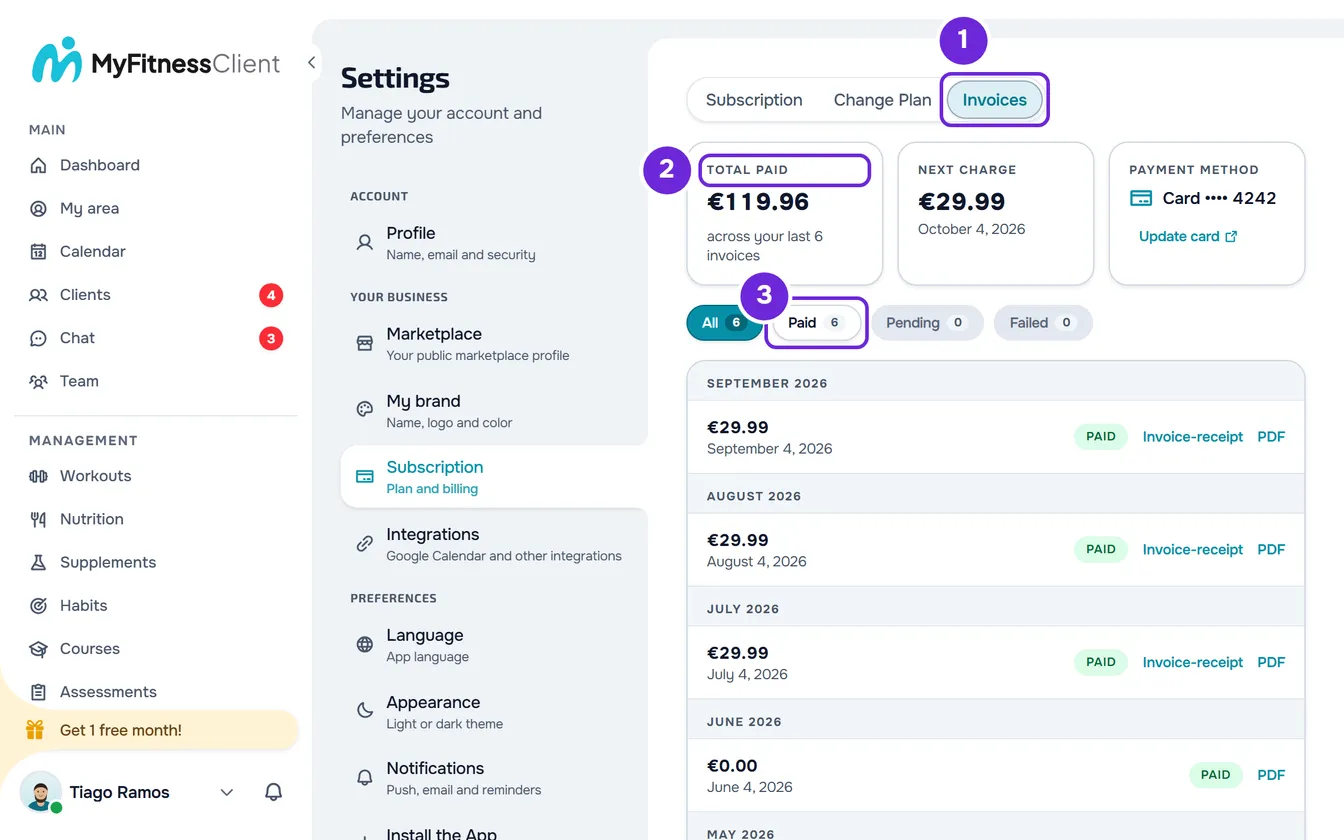Select the Clients people icon

tap(38, 295)
